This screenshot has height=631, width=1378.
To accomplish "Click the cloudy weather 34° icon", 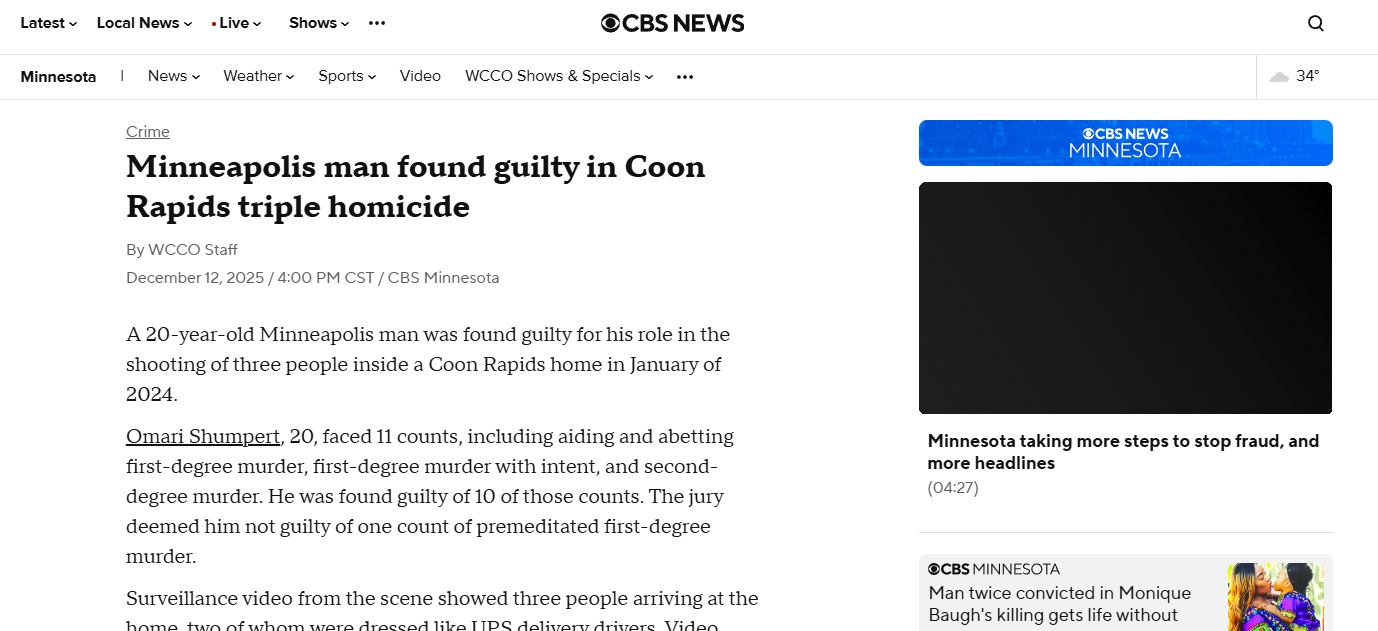I will point(1279,77).
